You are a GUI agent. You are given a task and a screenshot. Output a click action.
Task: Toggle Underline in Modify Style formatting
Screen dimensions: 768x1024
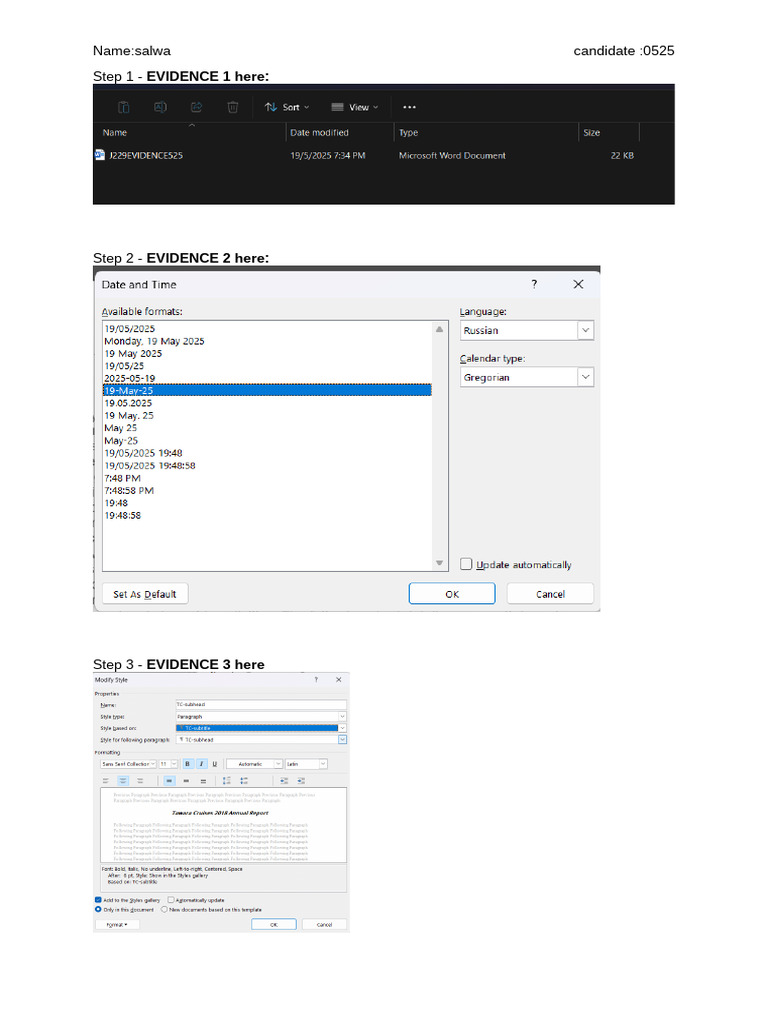[214, 763]
